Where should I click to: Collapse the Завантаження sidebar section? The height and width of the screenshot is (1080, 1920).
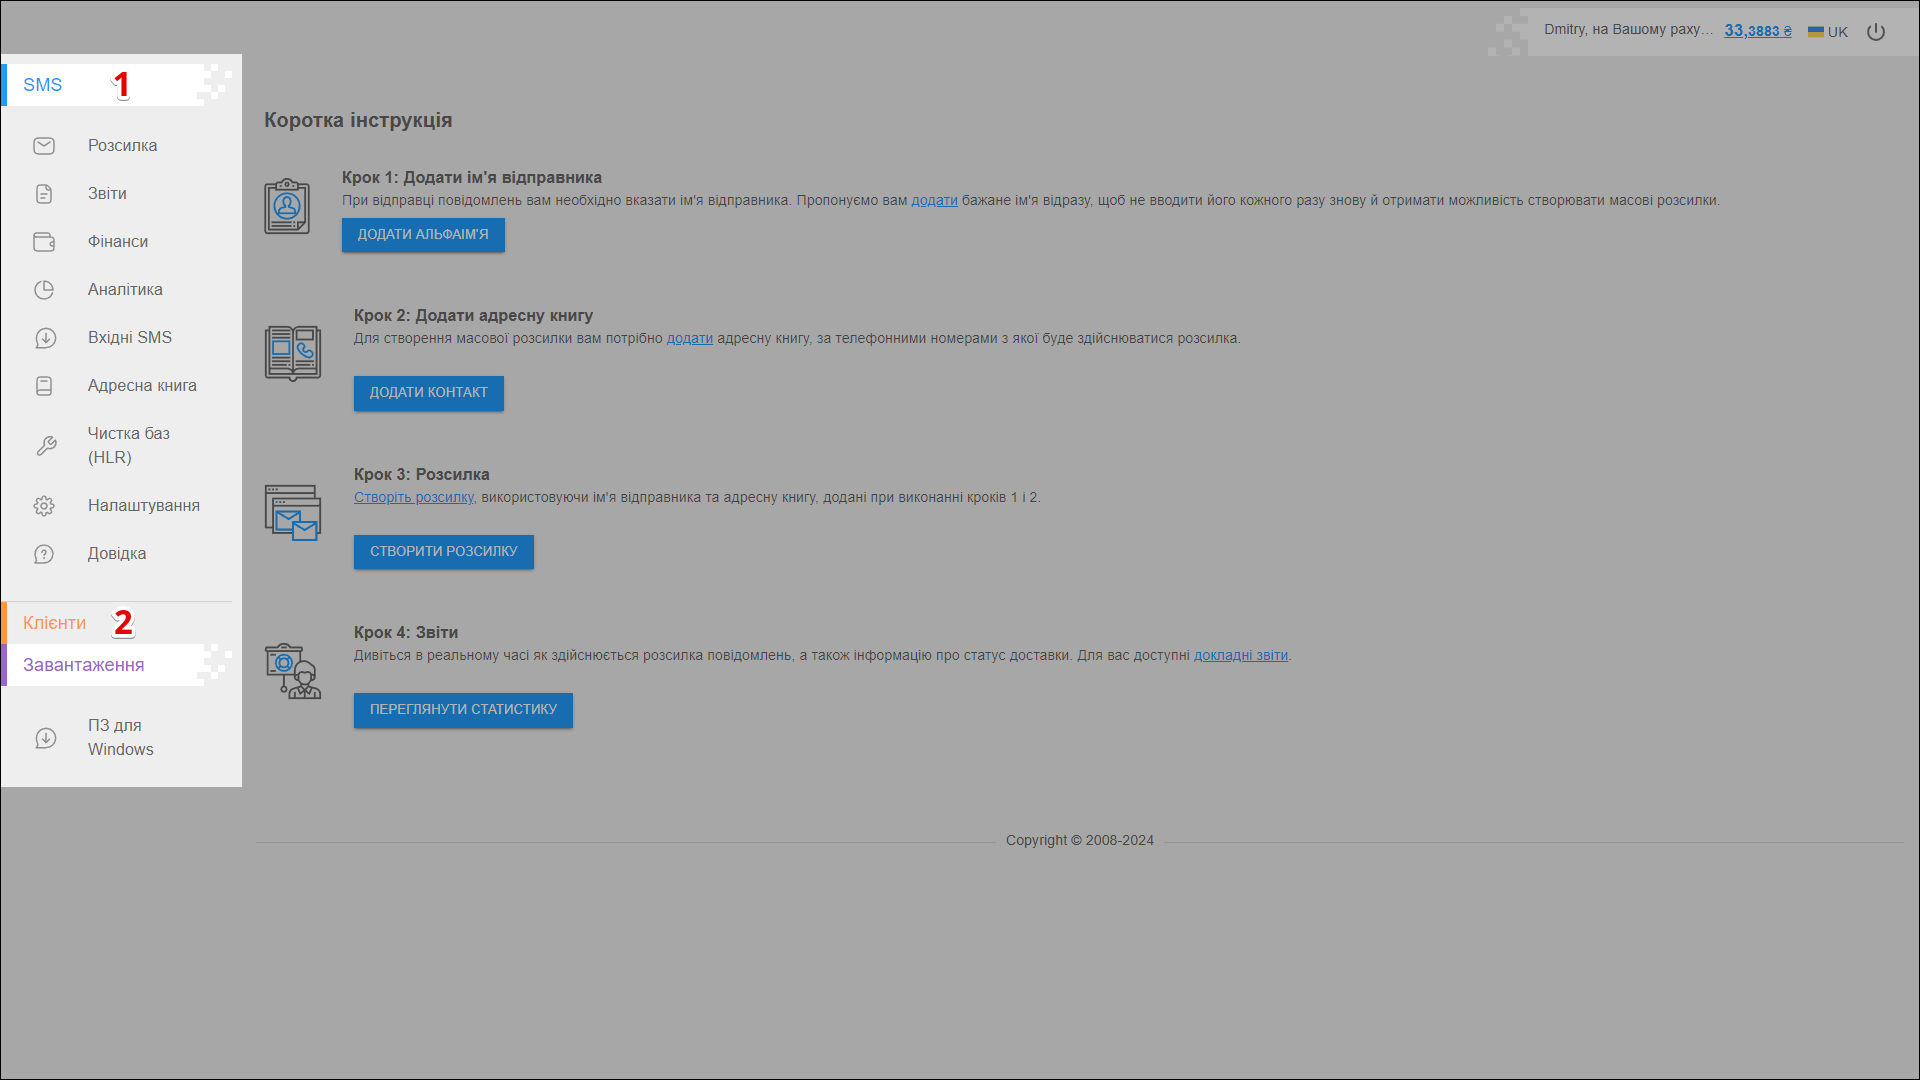coord(84,665)
